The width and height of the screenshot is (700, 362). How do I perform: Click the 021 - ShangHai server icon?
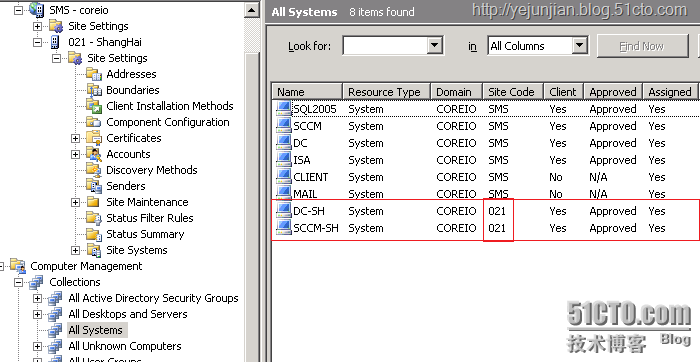click(55, 42)
